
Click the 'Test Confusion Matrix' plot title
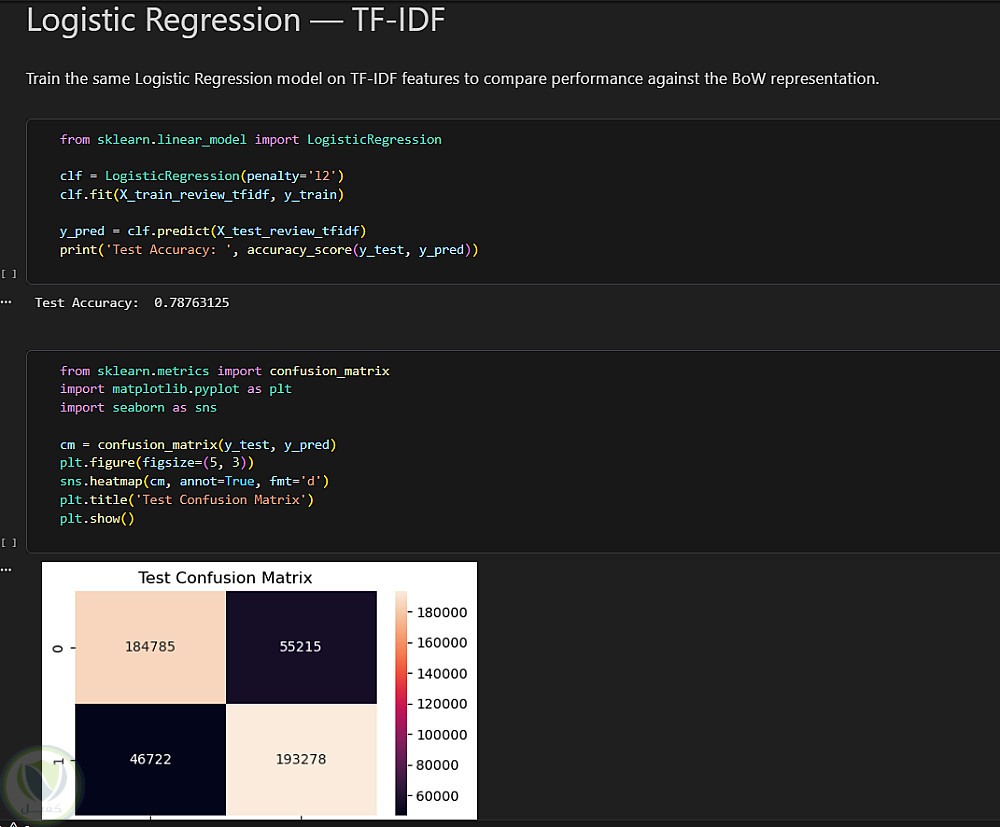pyautogui.click(x=225, y=578)
